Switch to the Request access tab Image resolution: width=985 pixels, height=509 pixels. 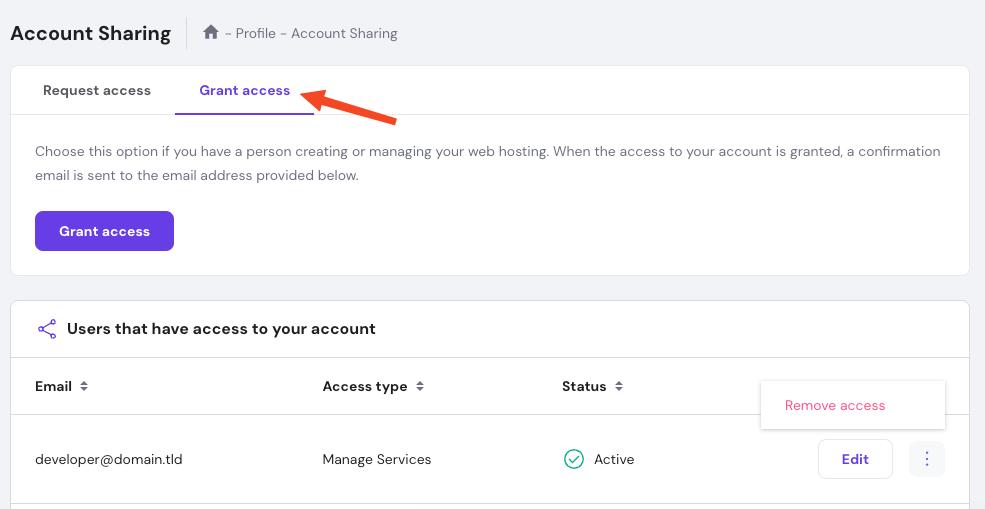point(97,91)
